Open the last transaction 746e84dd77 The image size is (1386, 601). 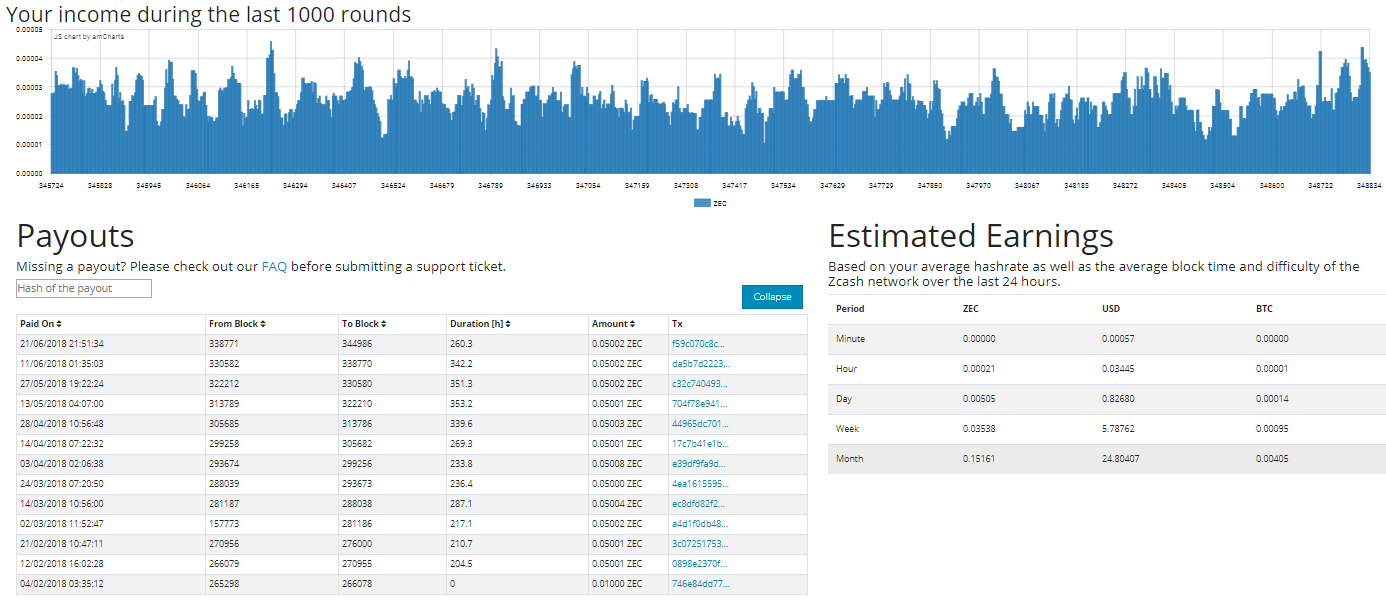coord(700,584)
